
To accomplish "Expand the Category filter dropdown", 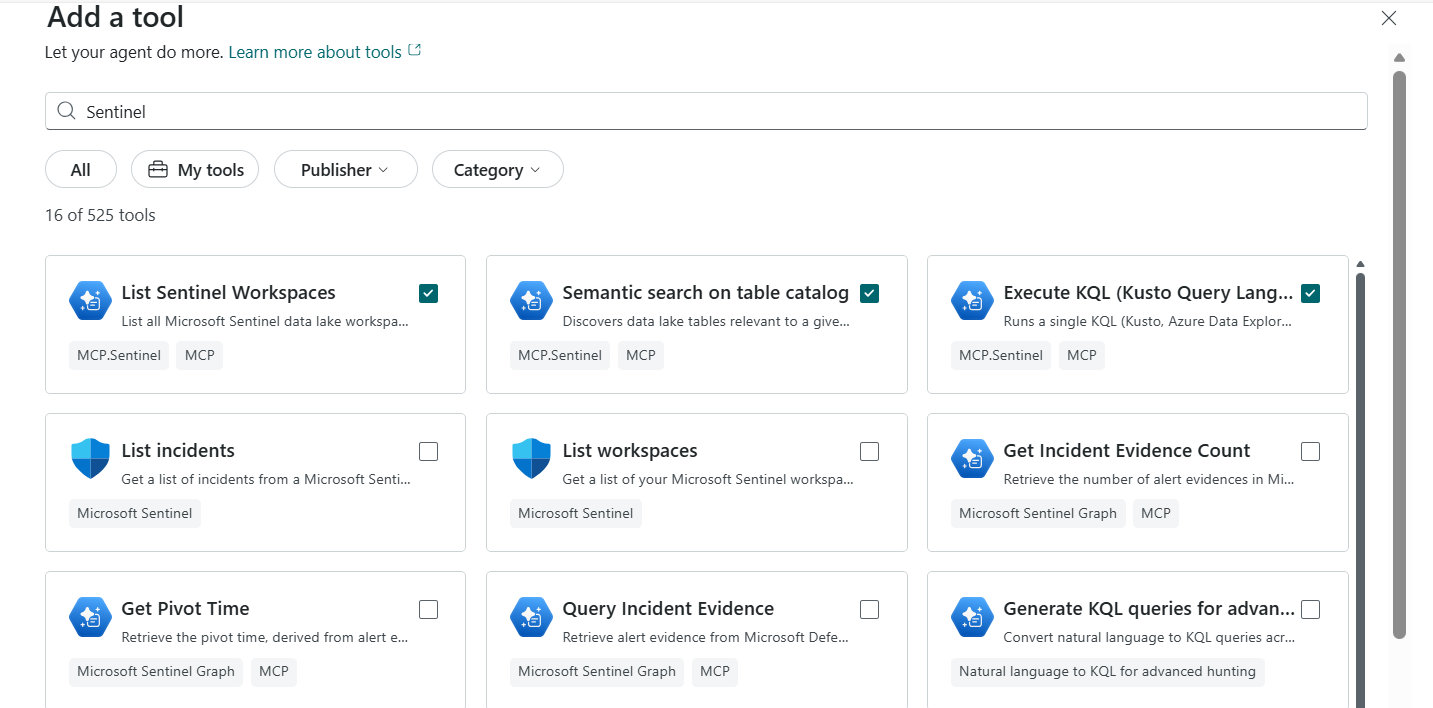I will (497, 170).
